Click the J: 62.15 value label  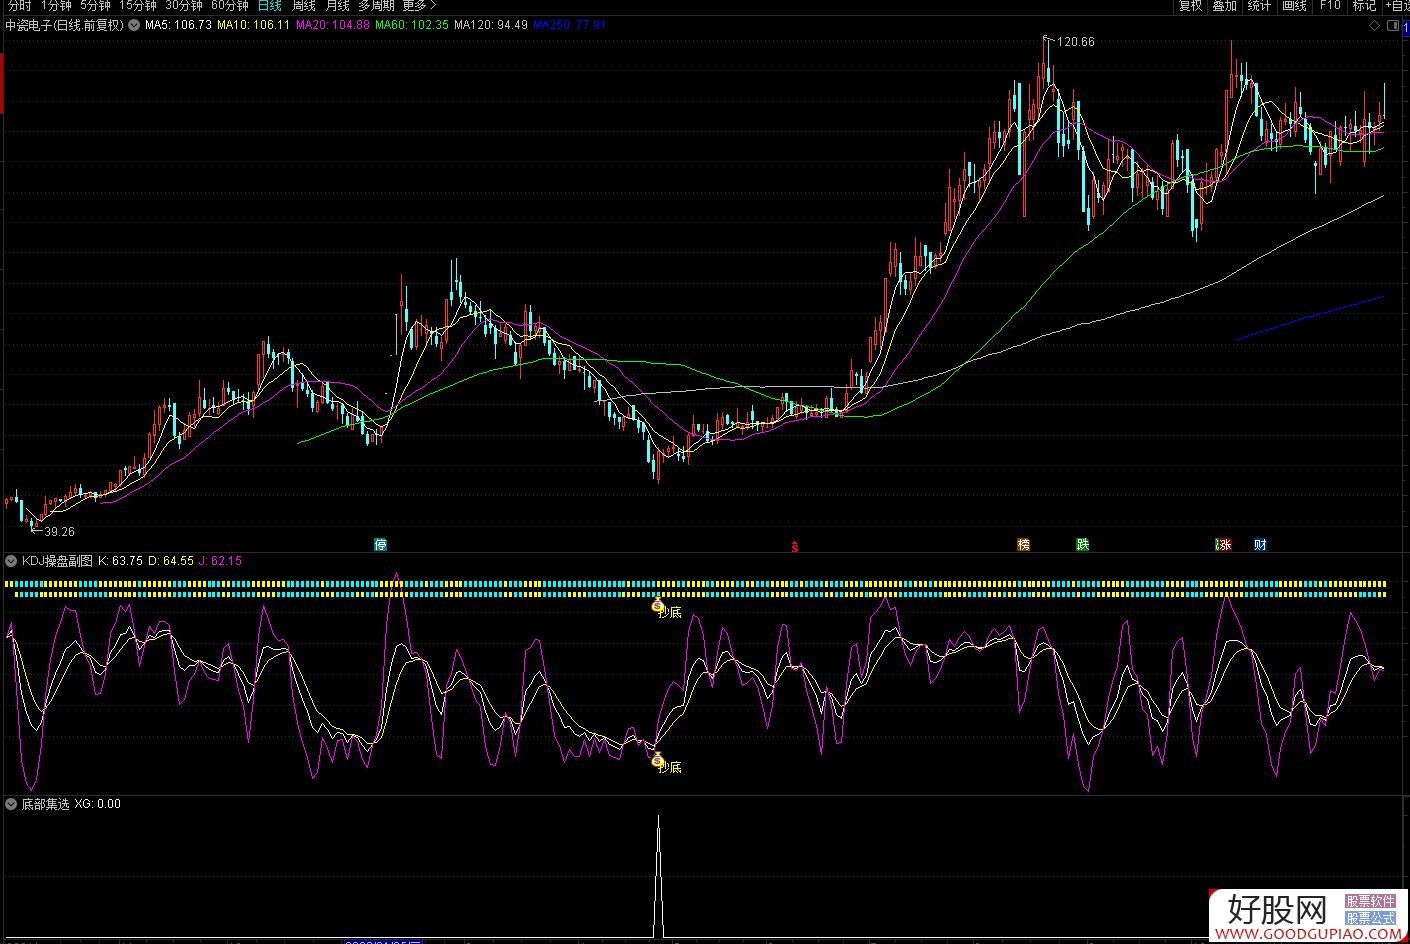tap(220, 561)
